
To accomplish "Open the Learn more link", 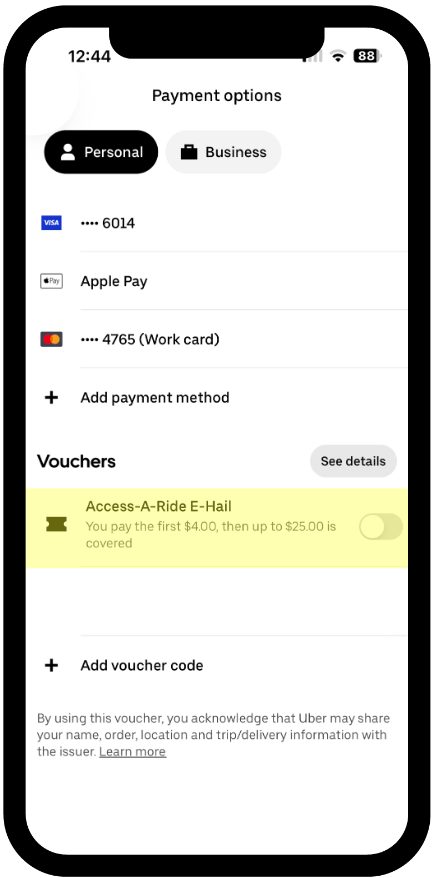I will [x=133, y=751].
